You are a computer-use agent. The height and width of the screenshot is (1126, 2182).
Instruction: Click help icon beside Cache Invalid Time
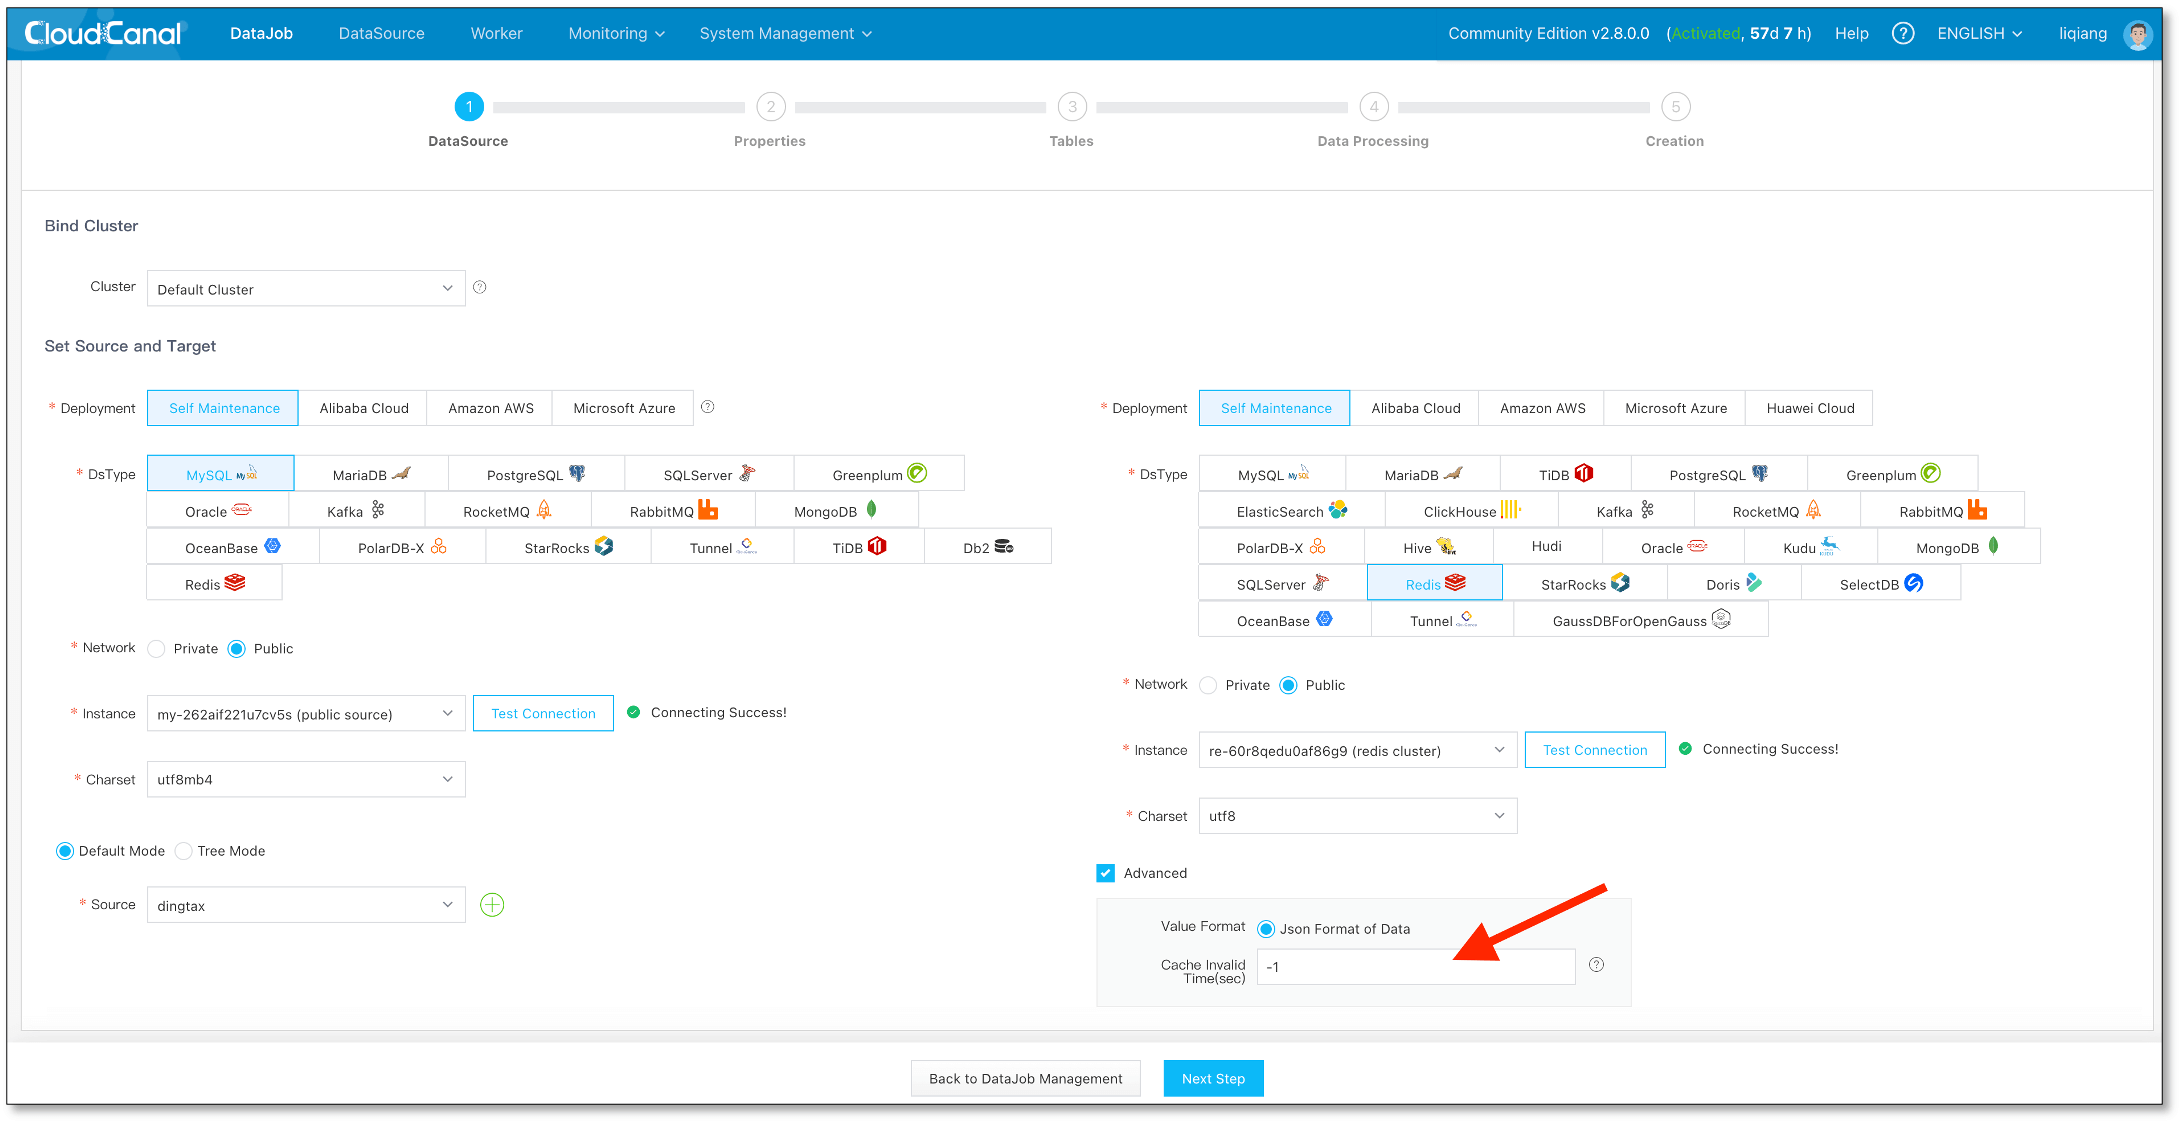click(x=1596, y=965)
